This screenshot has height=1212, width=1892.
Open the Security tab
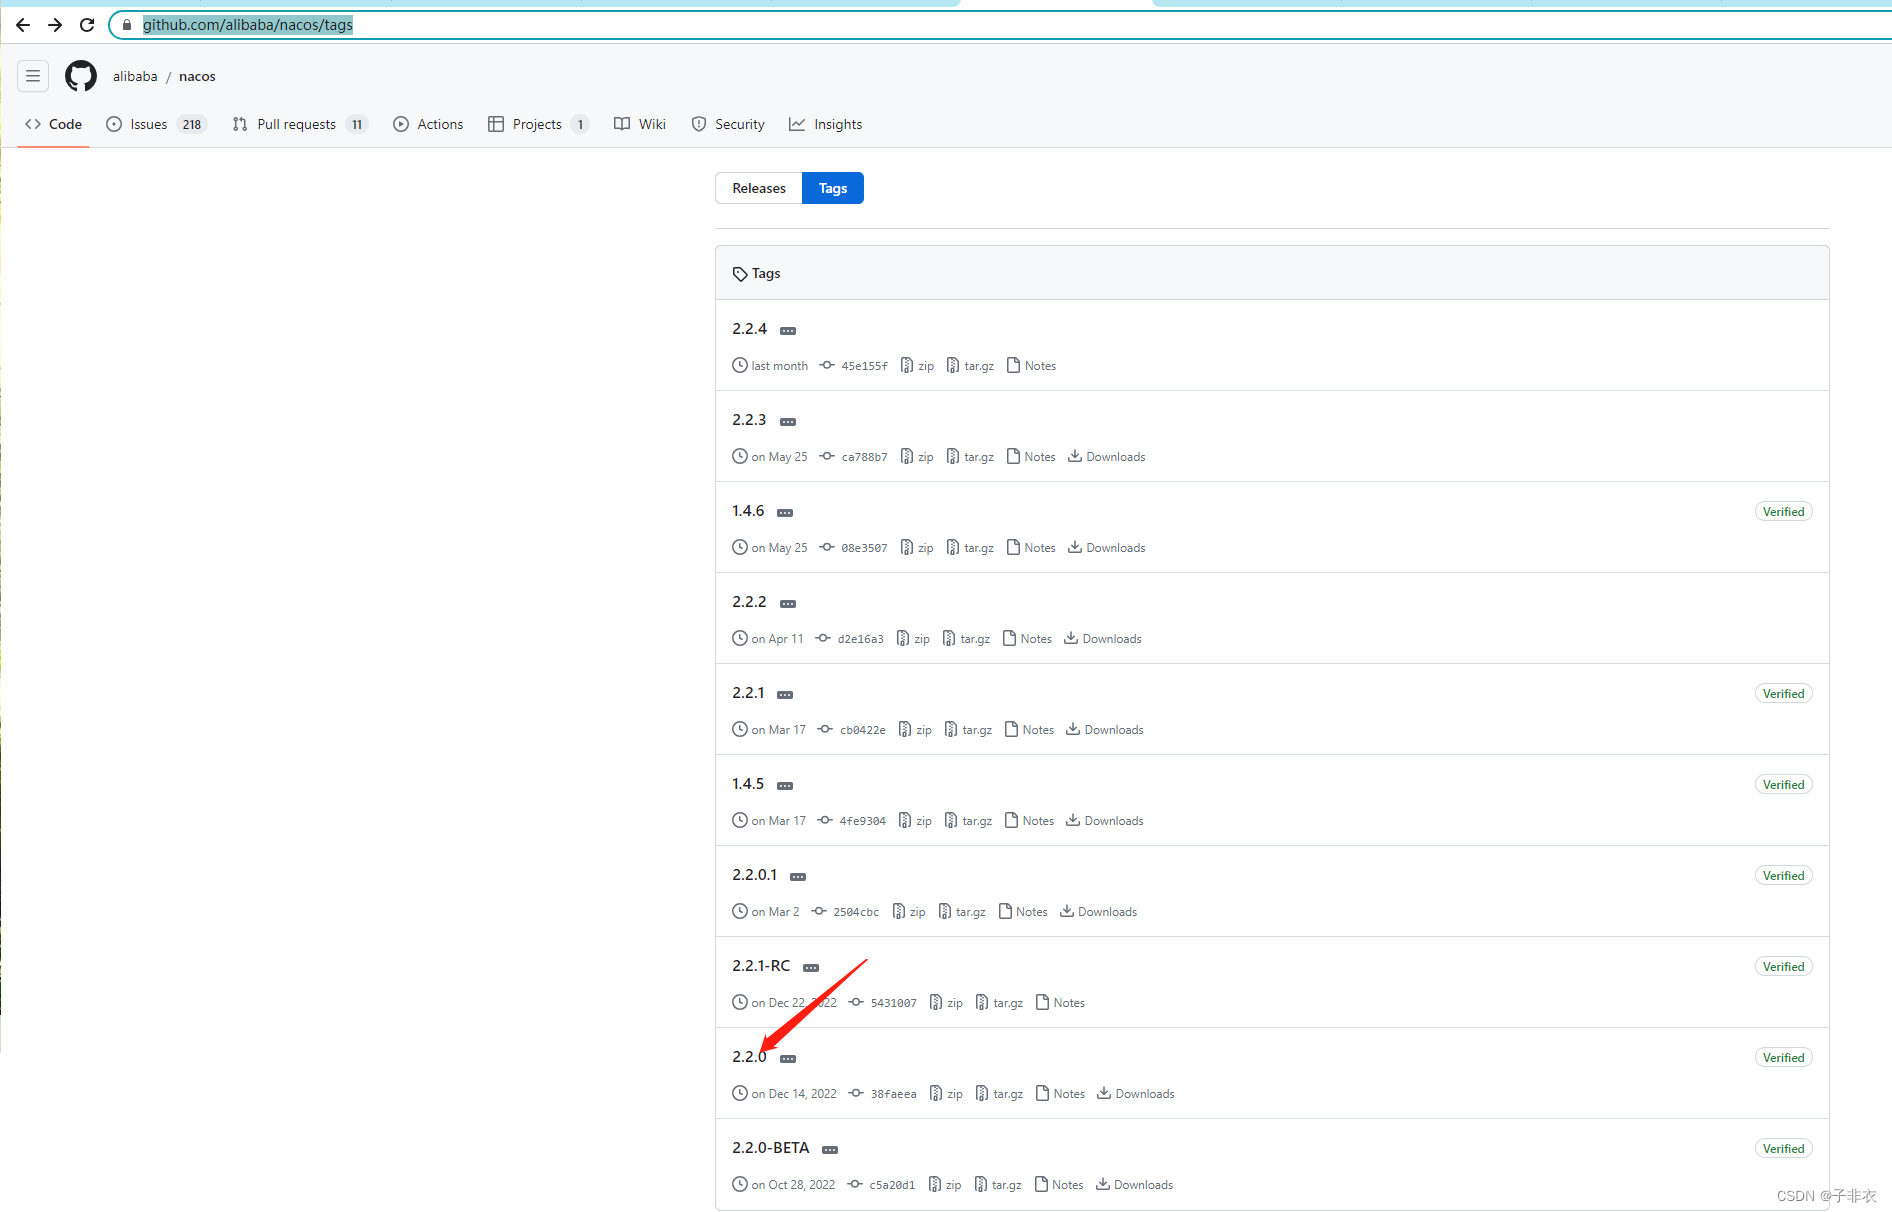(728, 124)
